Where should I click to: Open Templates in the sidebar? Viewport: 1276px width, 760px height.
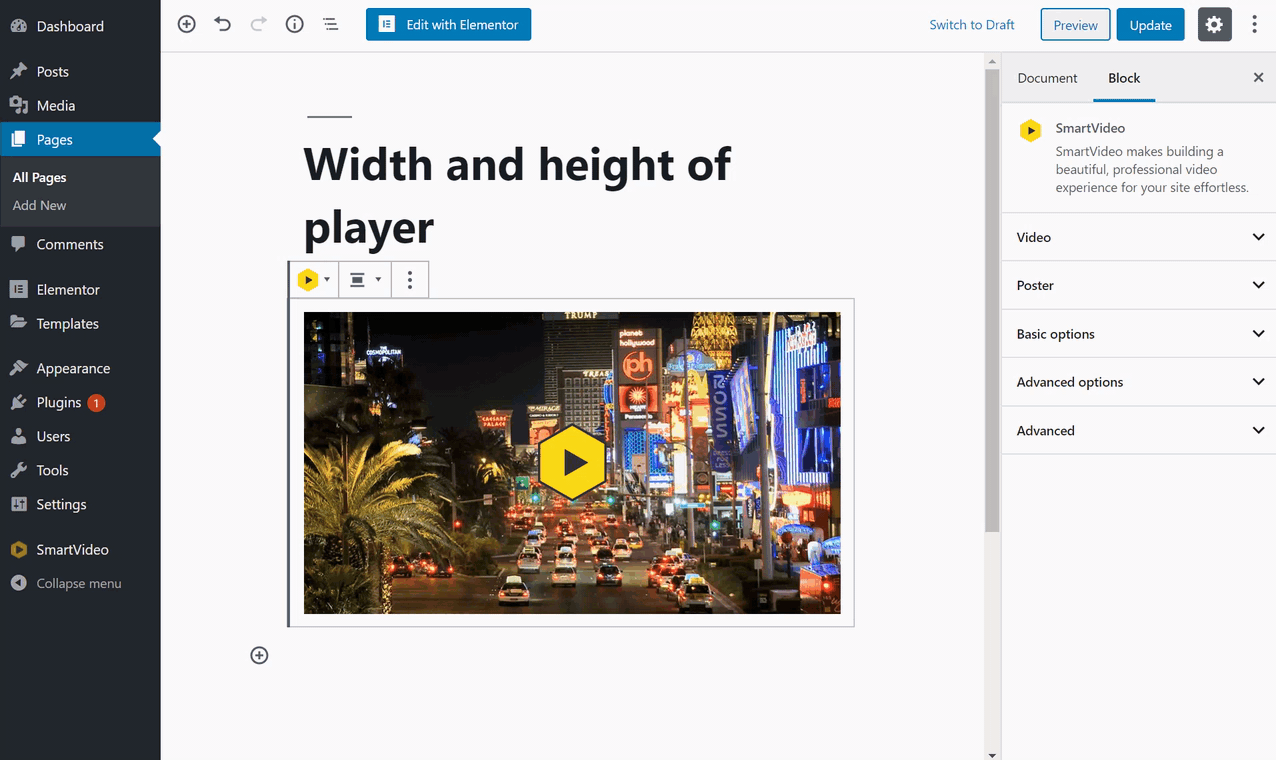[x=80, y=324]
